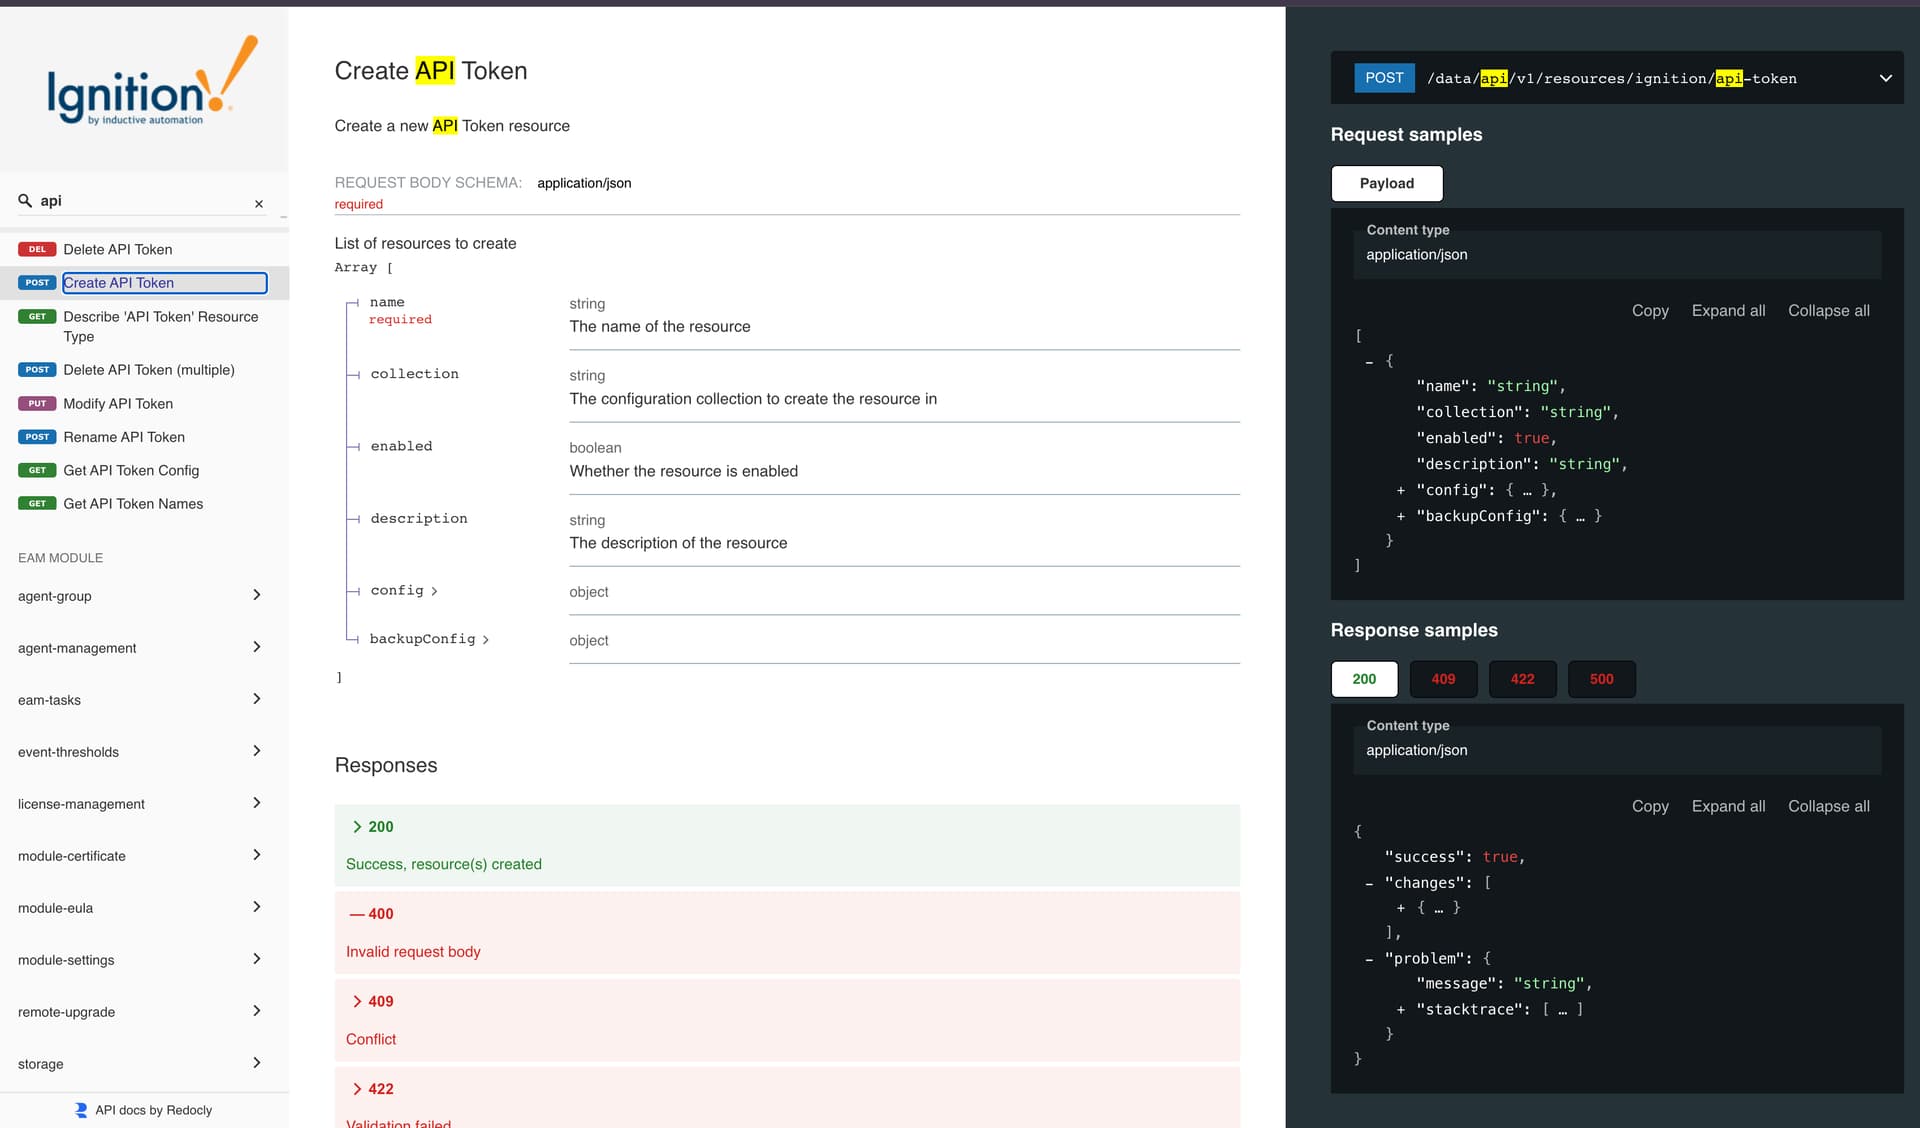Click the 400 Invalid request body row

coord(787,932)
